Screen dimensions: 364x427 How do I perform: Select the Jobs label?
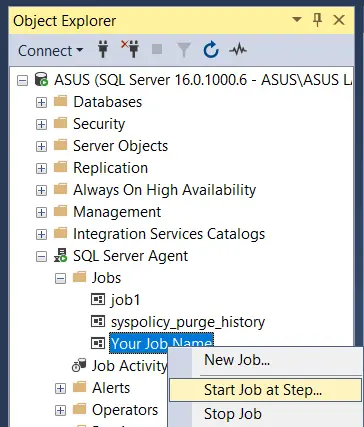[106, 278]
